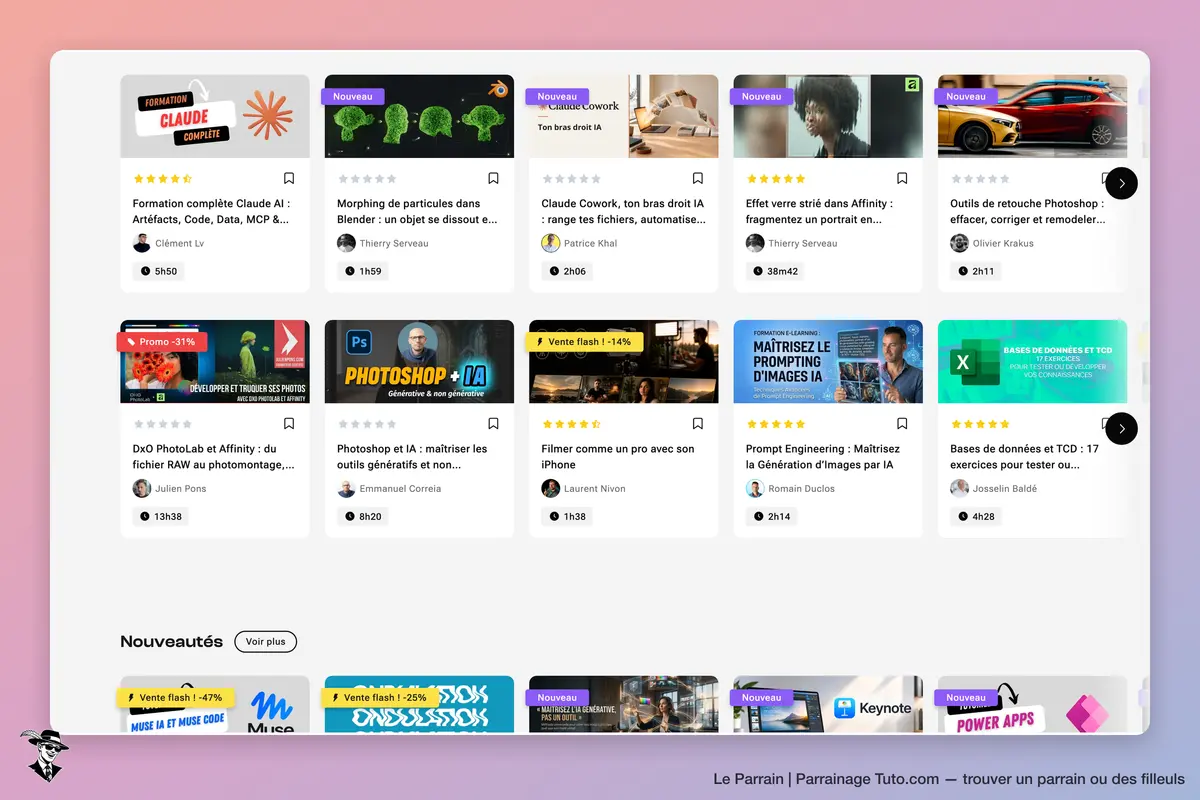Click the "Maîtrisez le prompting d'images IA" thumbnail
This screenshot has height=800, width=1200.
coord(828,361)
